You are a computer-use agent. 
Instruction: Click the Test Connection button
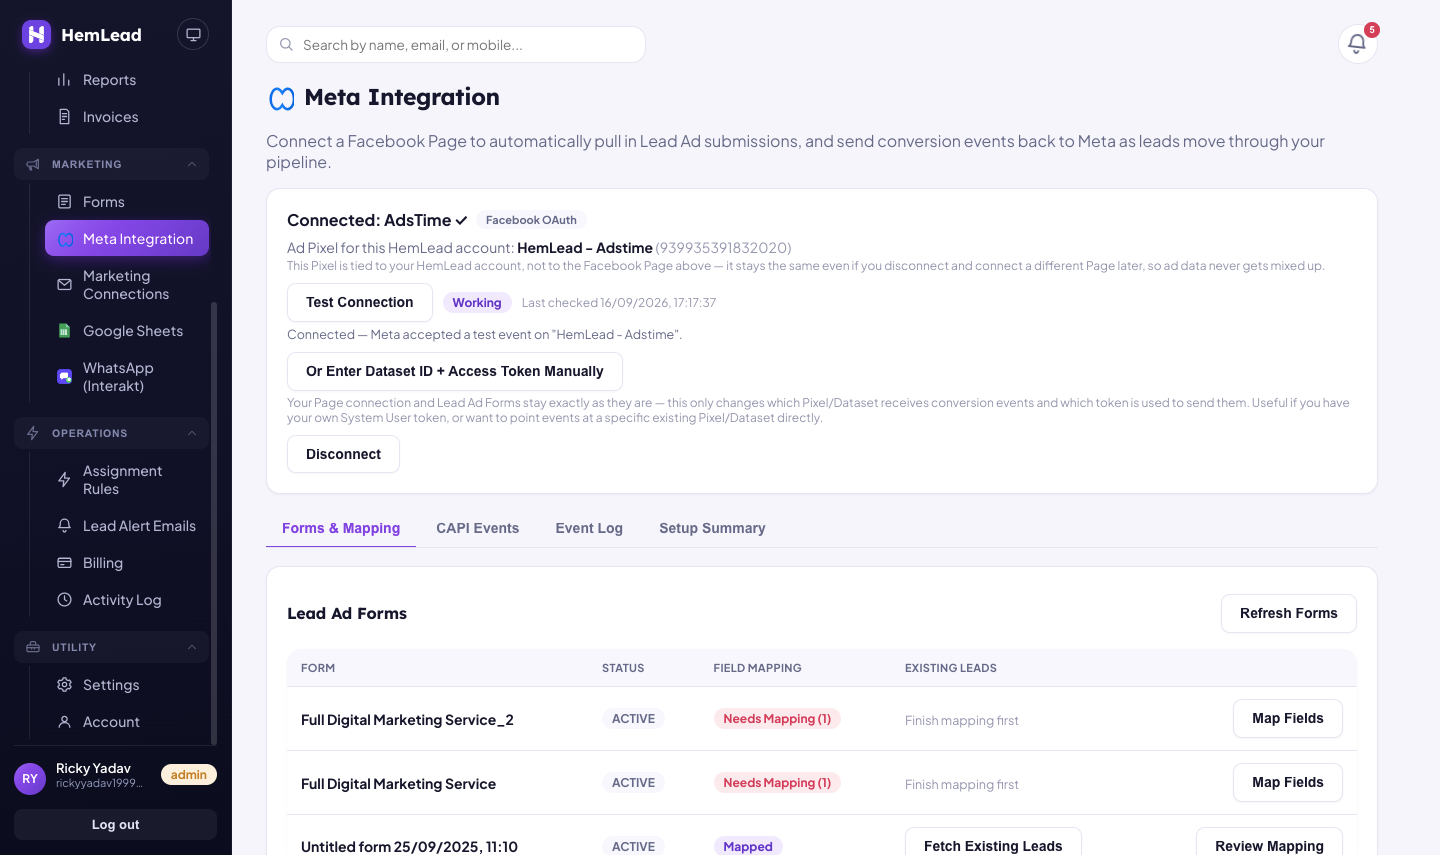360,302
